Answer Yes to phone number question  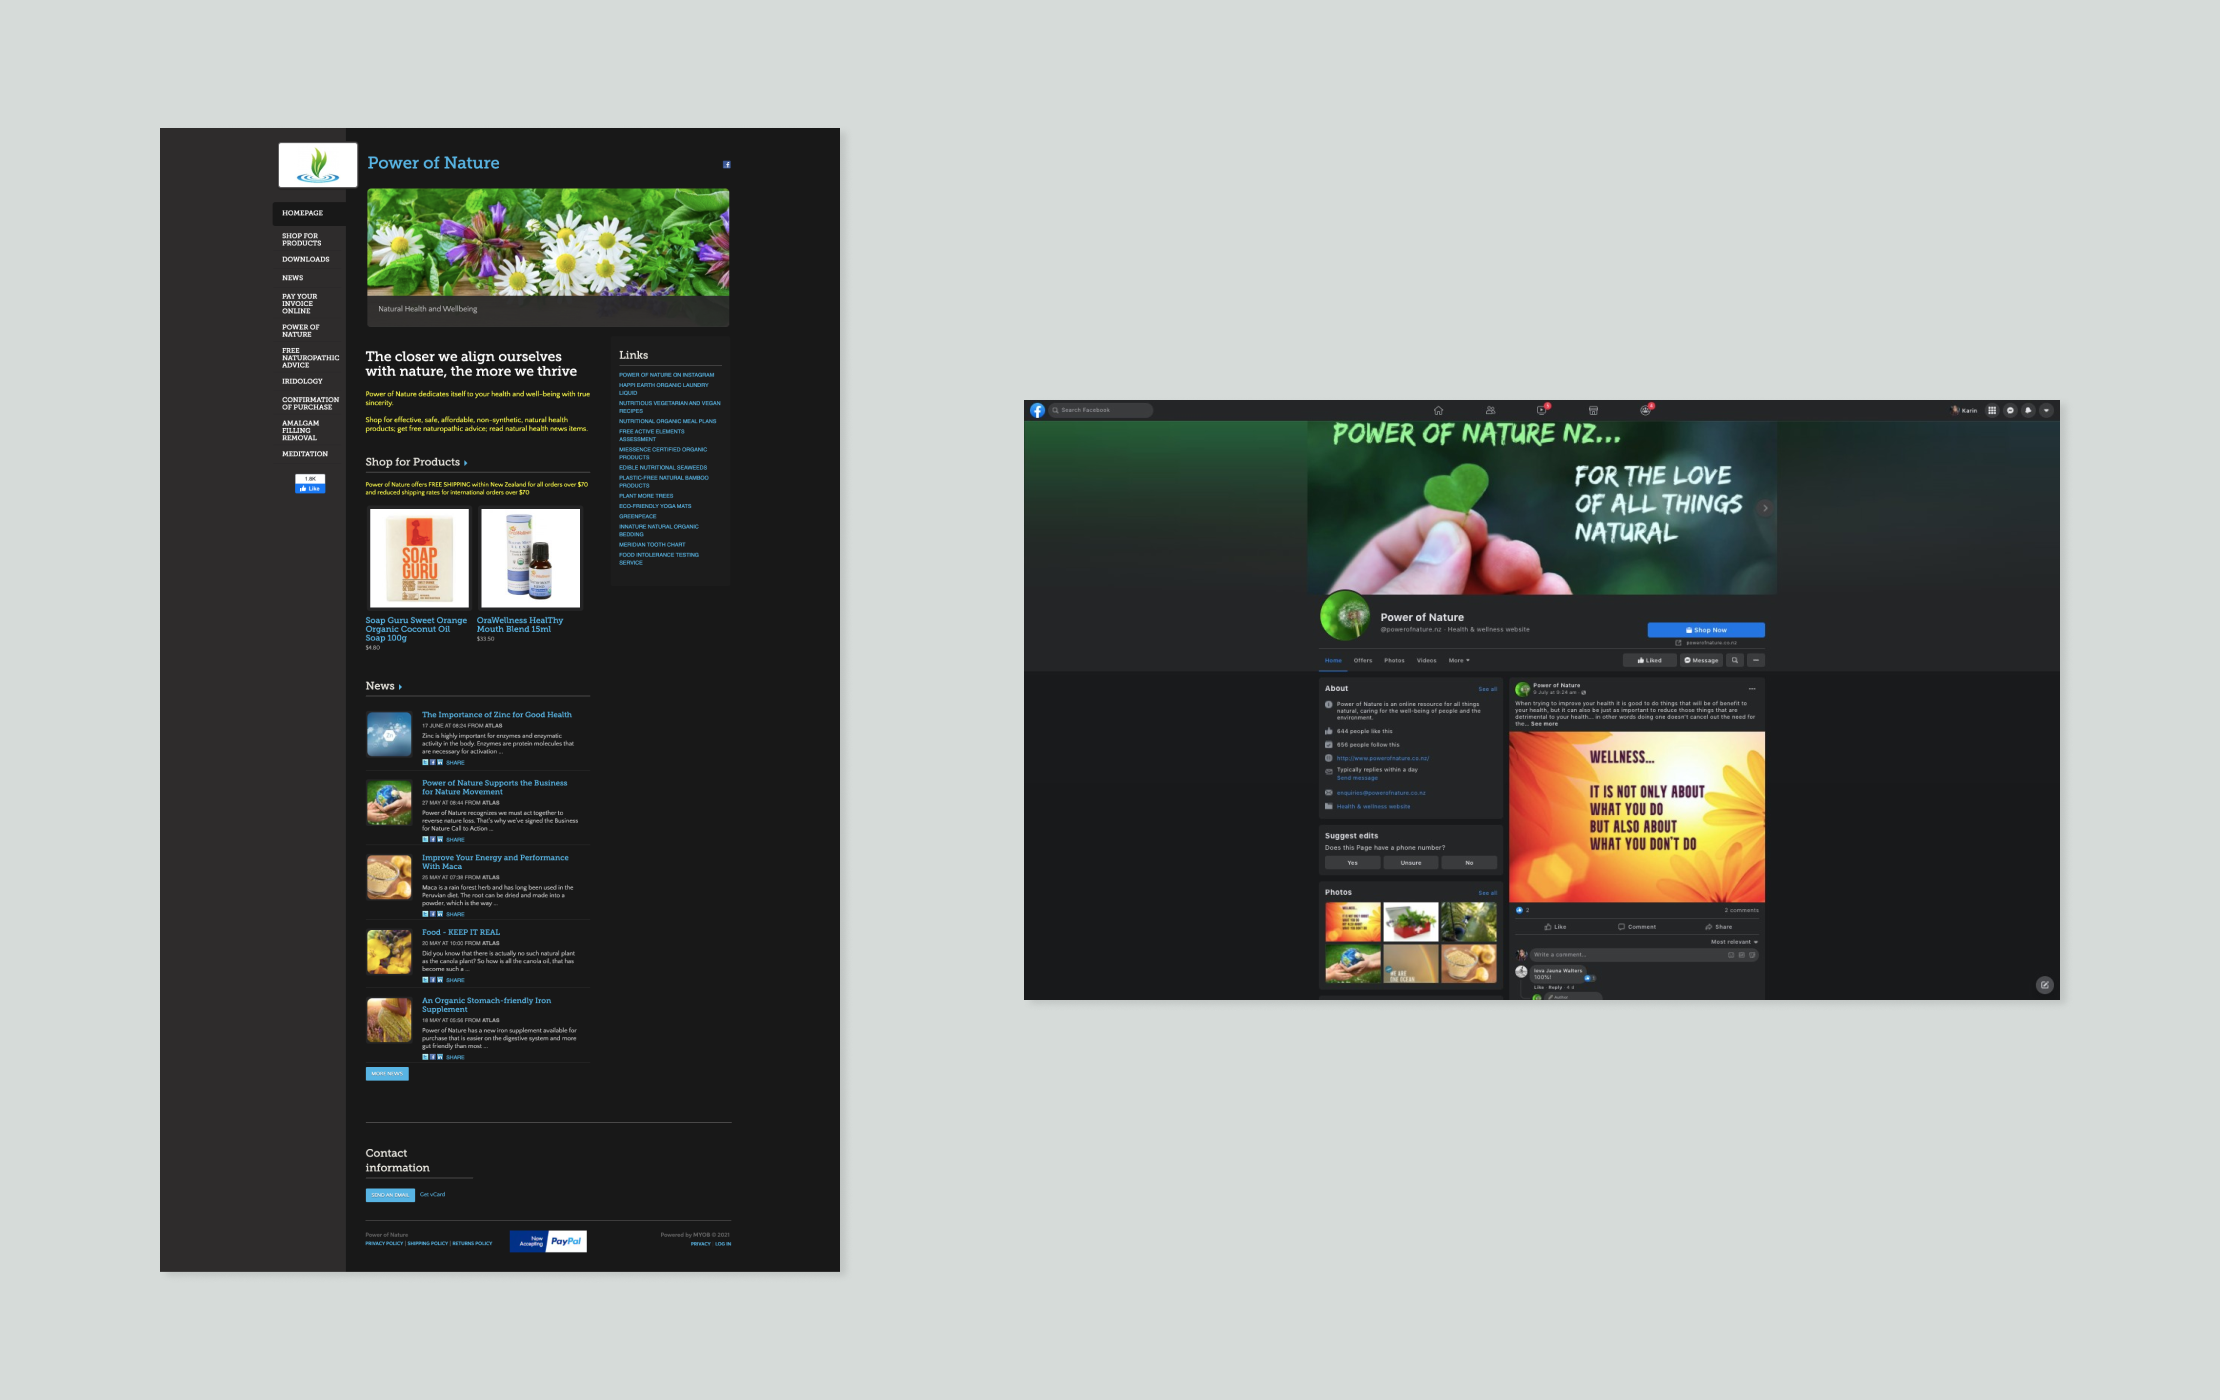(1352, 862)
